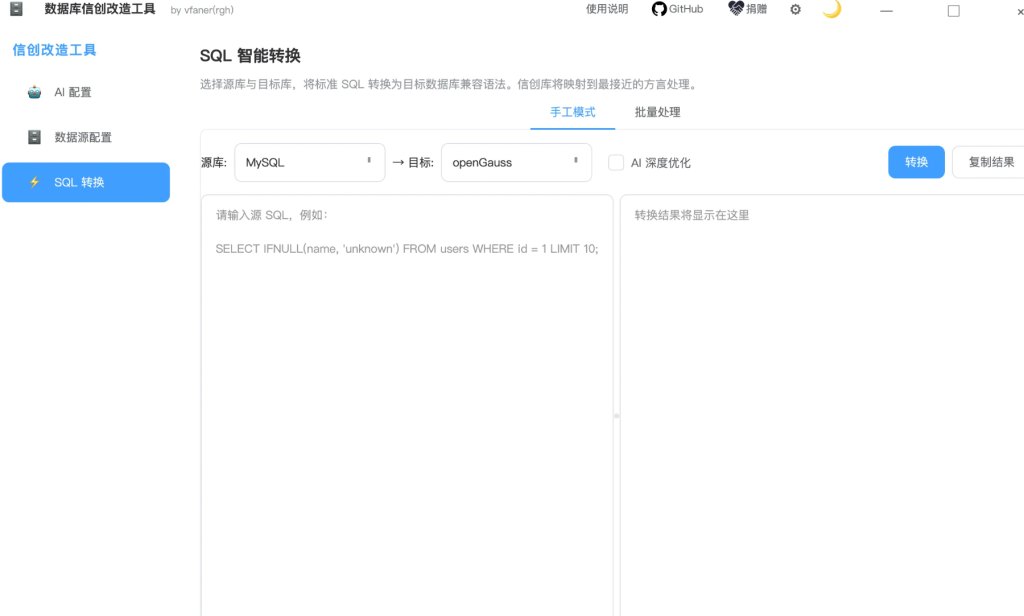Click the SQL 智能转换 heading
Image resolution: width=1024 pixels, height=616 pixels.
click(250, 56)
